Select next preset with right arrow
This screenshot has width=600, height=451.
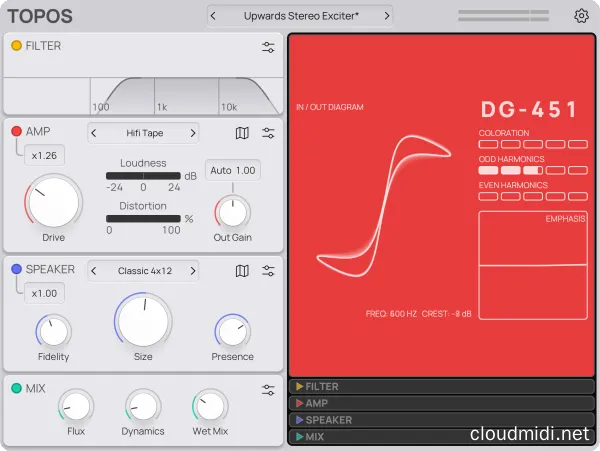(x=385, y=16)
